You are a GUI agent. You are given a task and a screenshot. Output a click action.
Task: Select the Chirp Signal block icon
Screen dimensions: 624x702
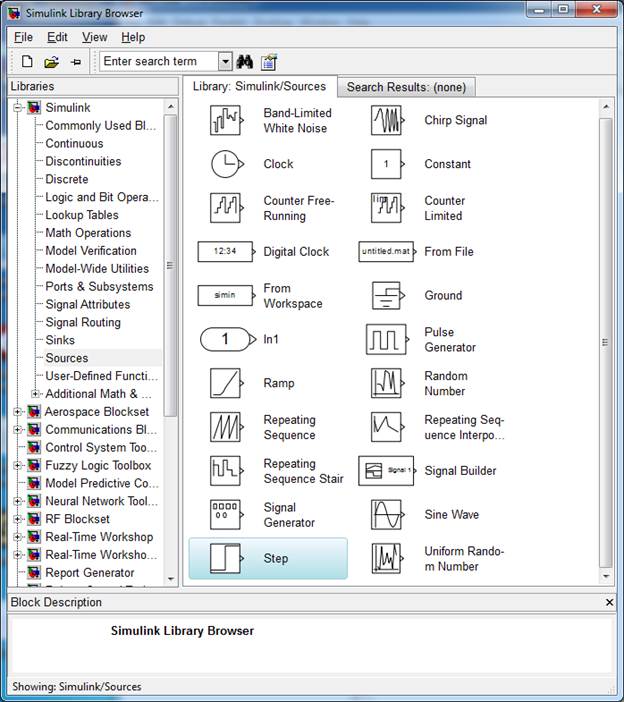pyautogui.click(x=388, y=120)
